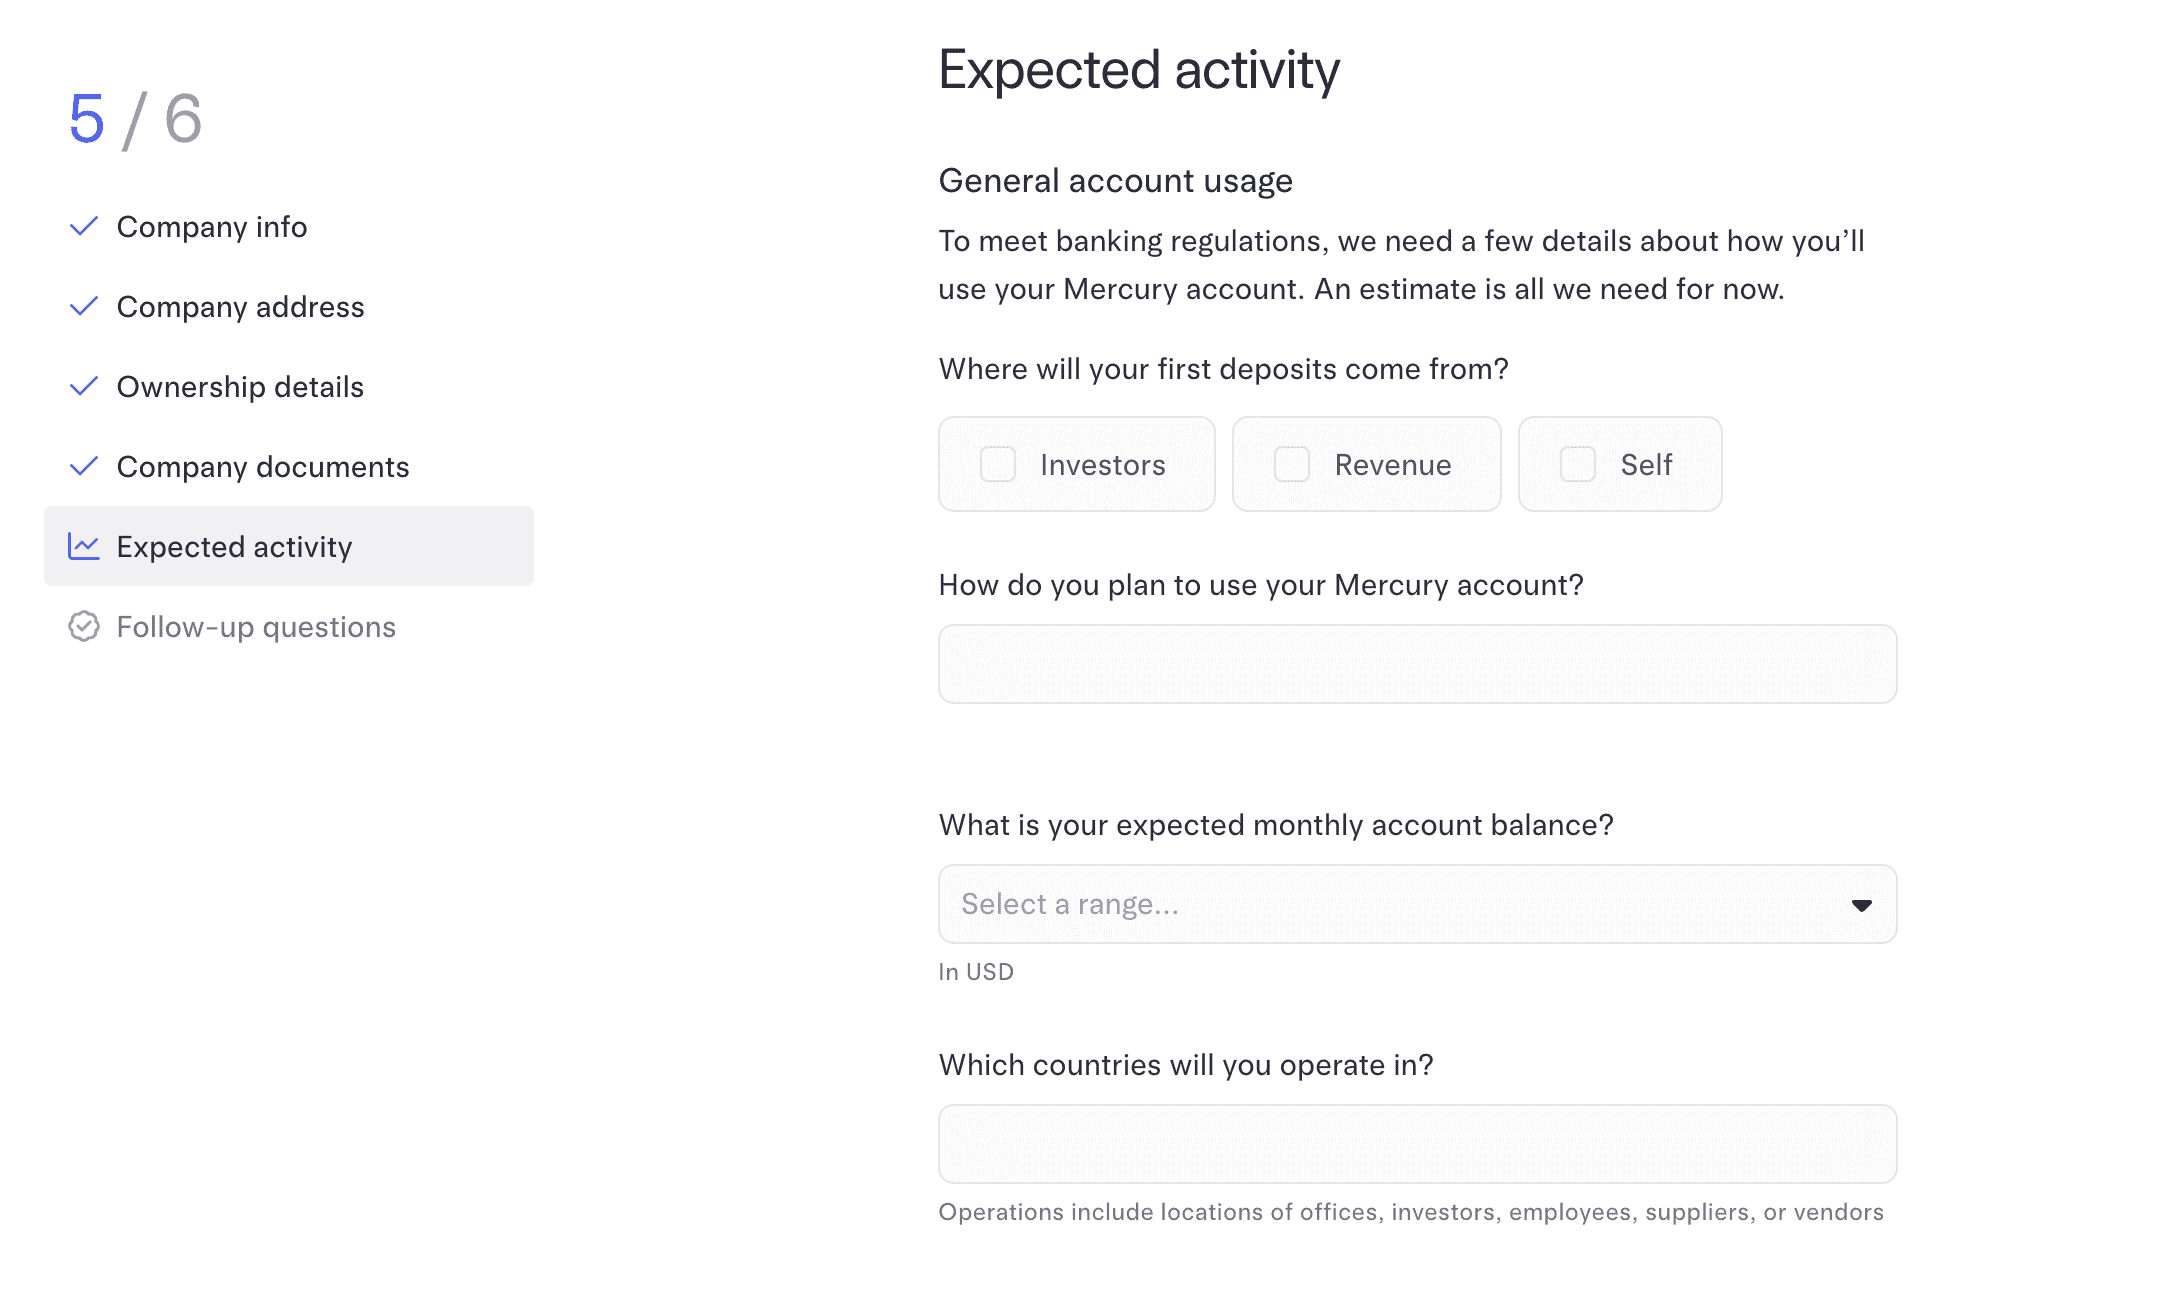
Task: Navigate to the Ownership details step label
Action: click(x=240, y=387)
